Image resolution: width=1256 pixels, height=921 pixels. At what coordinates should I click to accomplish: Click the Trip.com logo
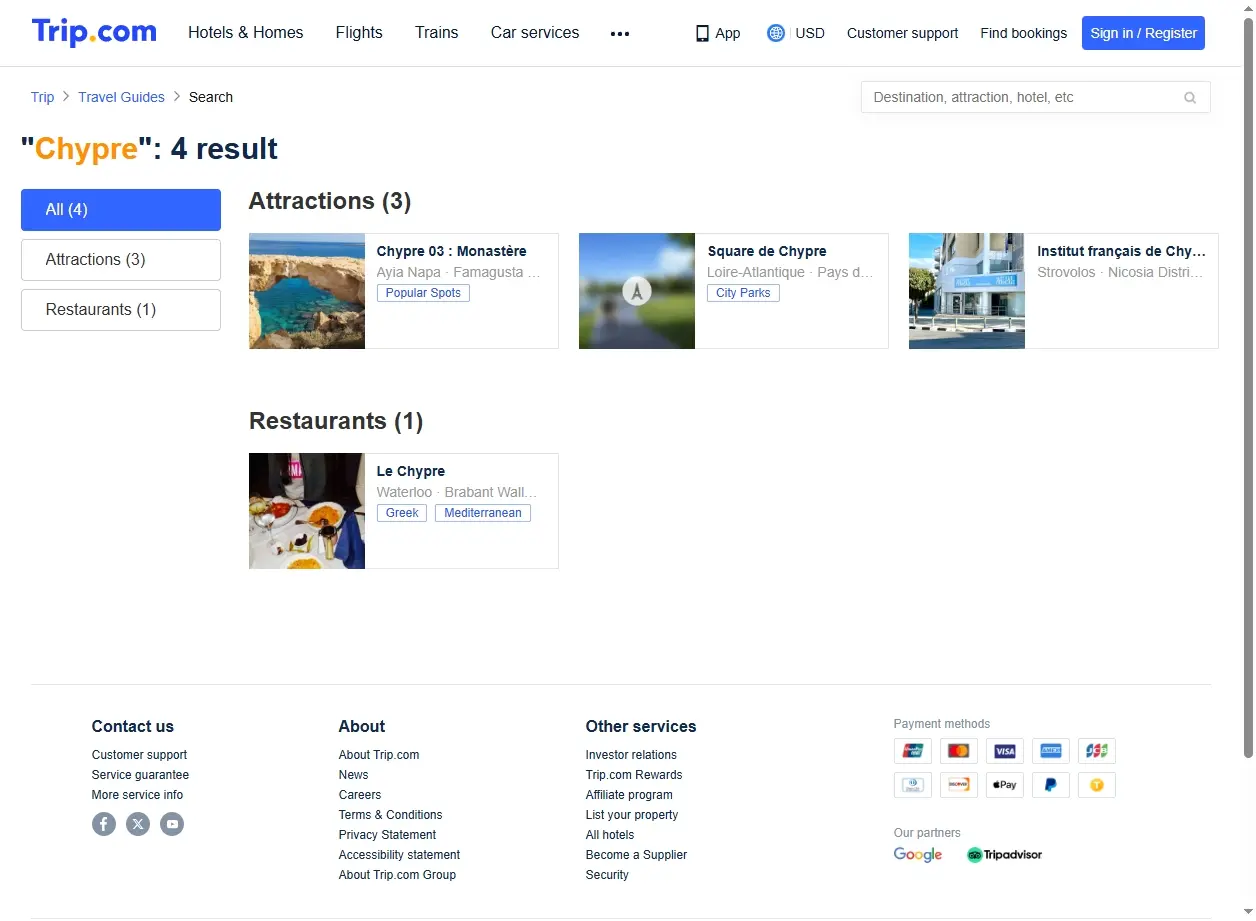[94, 32]
